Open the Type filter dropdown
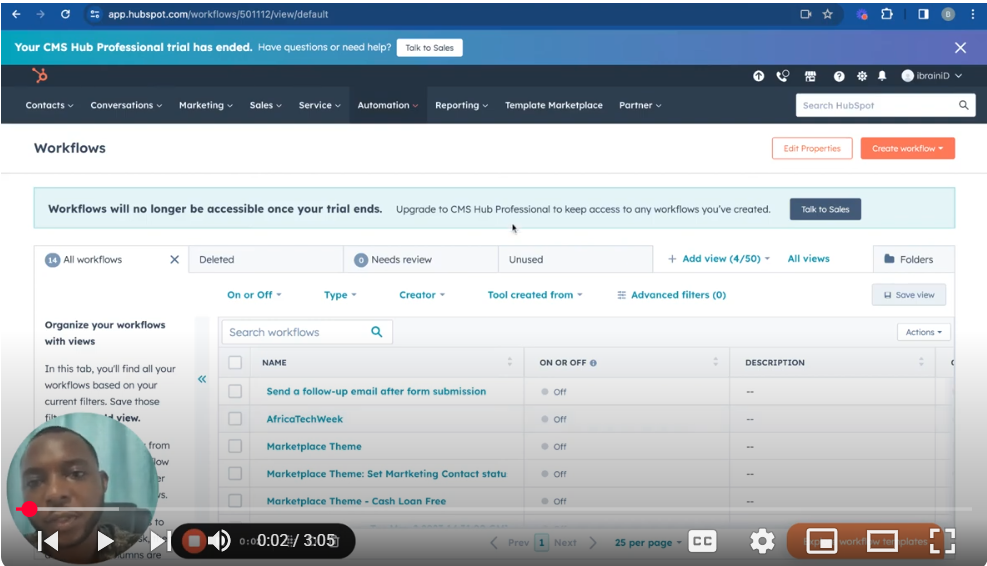The image size is (987, 566). click(340, 295)
